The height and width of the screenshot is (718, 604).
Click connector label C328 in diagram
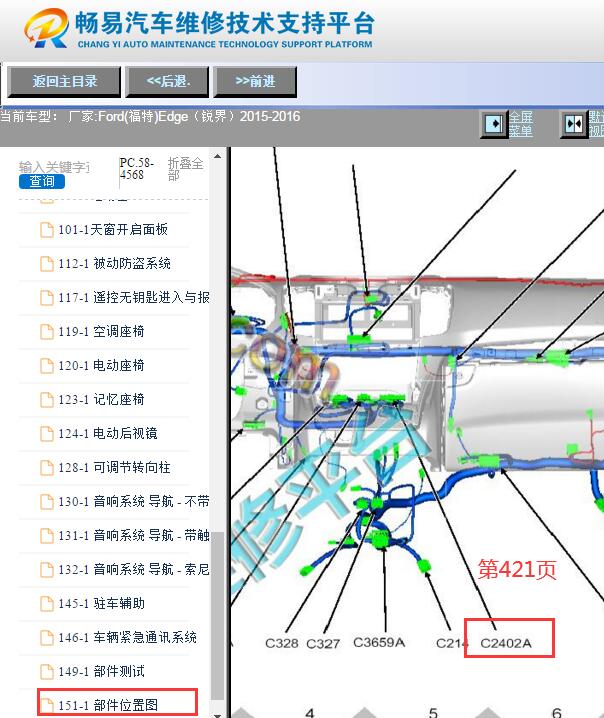click(282, 643)
